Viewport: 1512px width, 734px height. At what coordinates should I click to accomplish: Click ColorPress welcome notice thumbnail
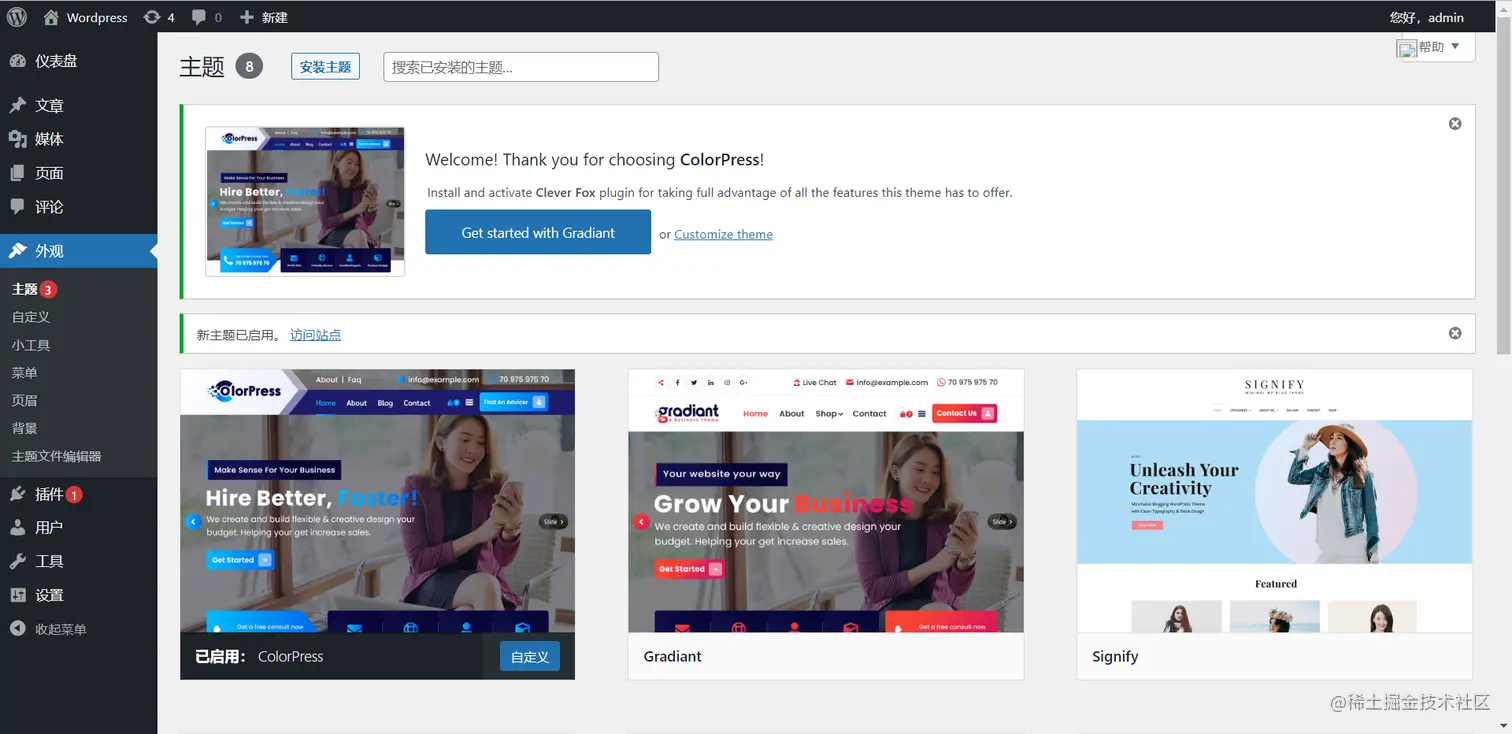click(305, 201)
